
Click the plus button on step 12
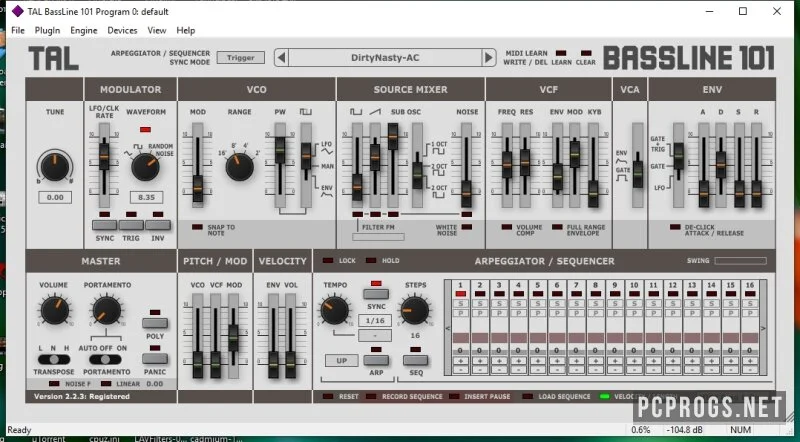pos(672,360)
